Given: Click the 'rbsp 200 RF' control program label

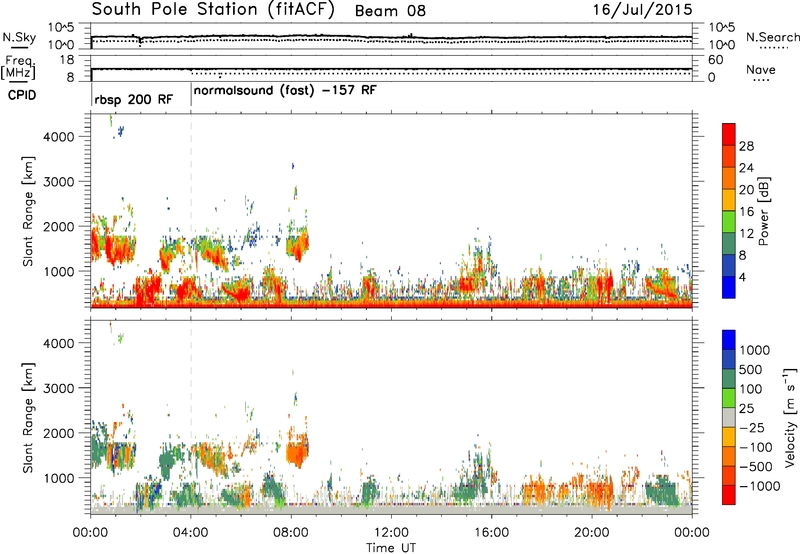Looking at the screenshot, I should pyautogui.click(x=134, y=99).
